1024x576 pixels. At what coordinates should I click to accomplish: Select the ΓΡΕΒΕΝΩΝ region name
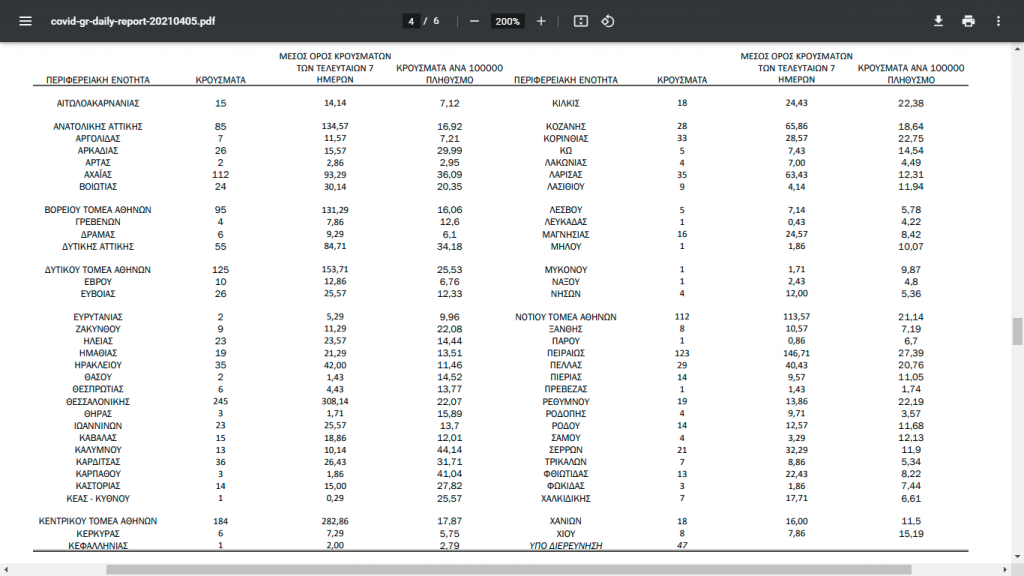98,222
